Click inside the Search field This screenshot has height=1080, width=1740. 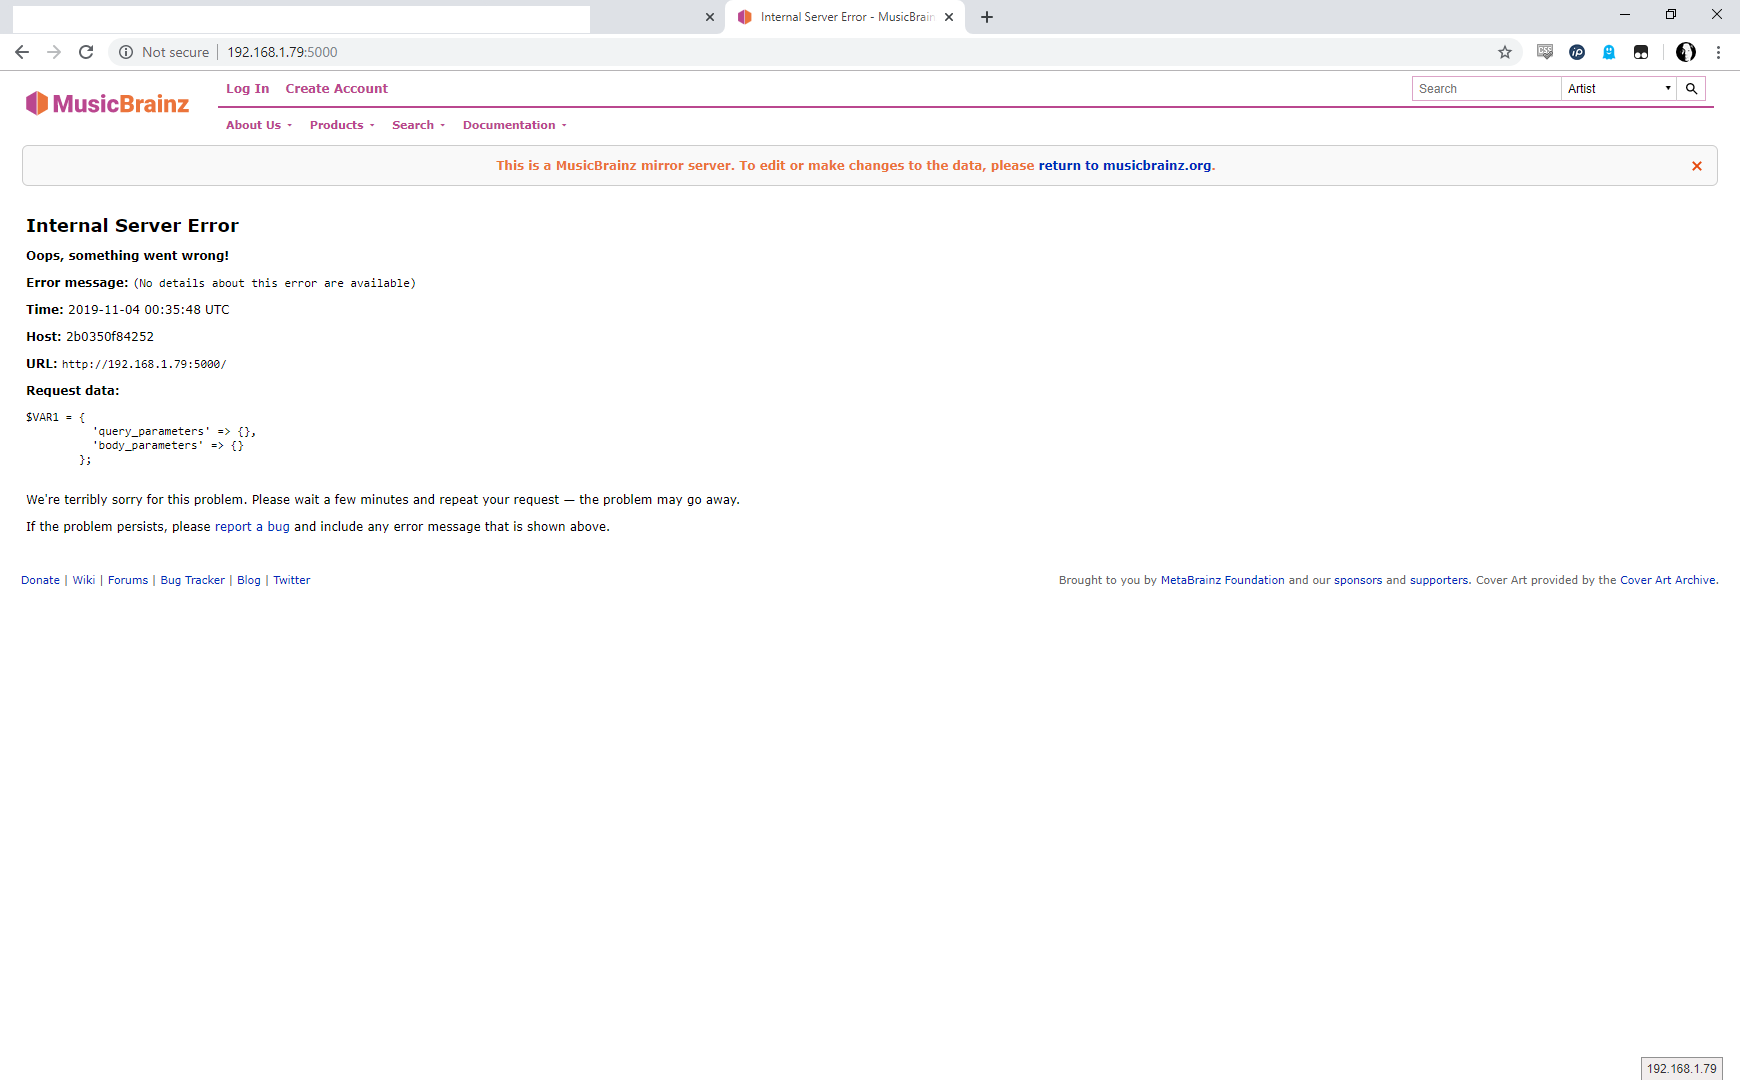coord(1485,88)
